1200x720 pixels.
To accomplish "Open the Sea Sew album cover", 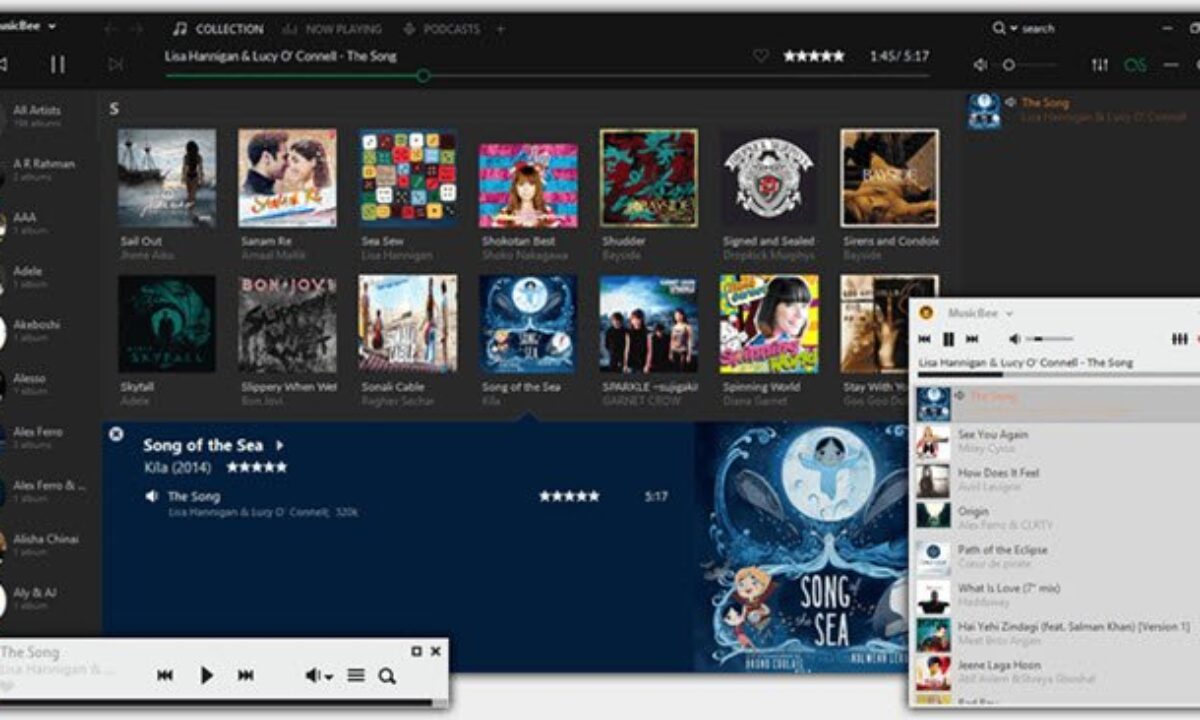I will click(x=408, y=178).
